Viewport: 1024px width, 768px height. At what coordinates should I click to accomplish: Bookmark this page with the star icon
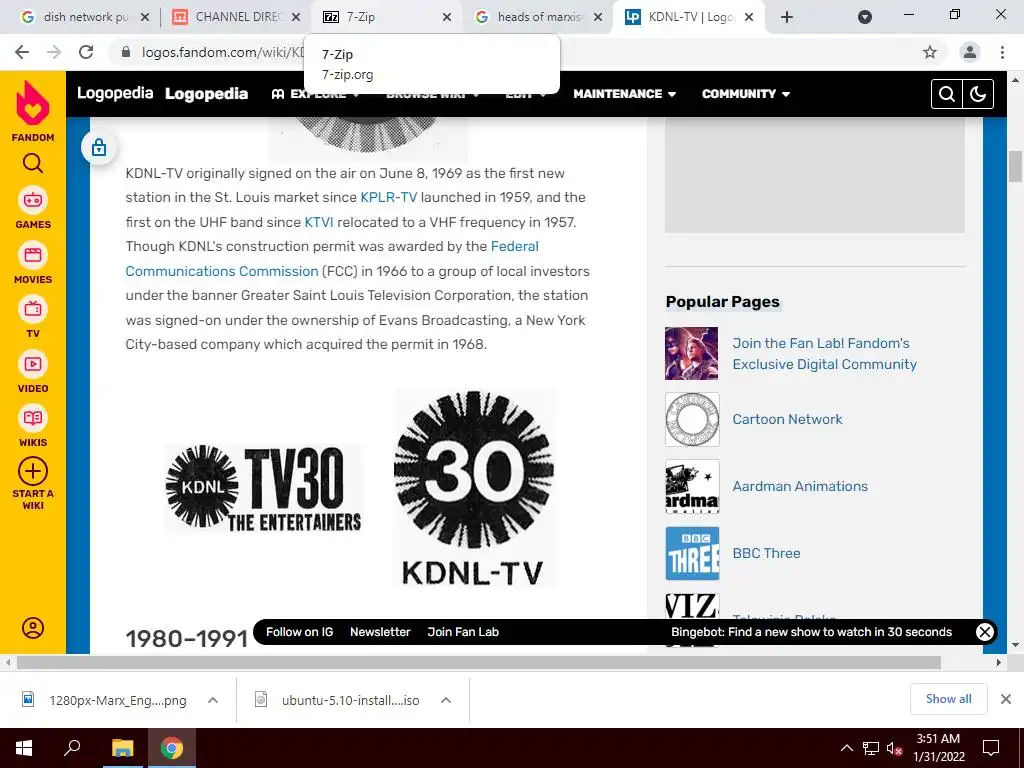(x=930, y=52)
